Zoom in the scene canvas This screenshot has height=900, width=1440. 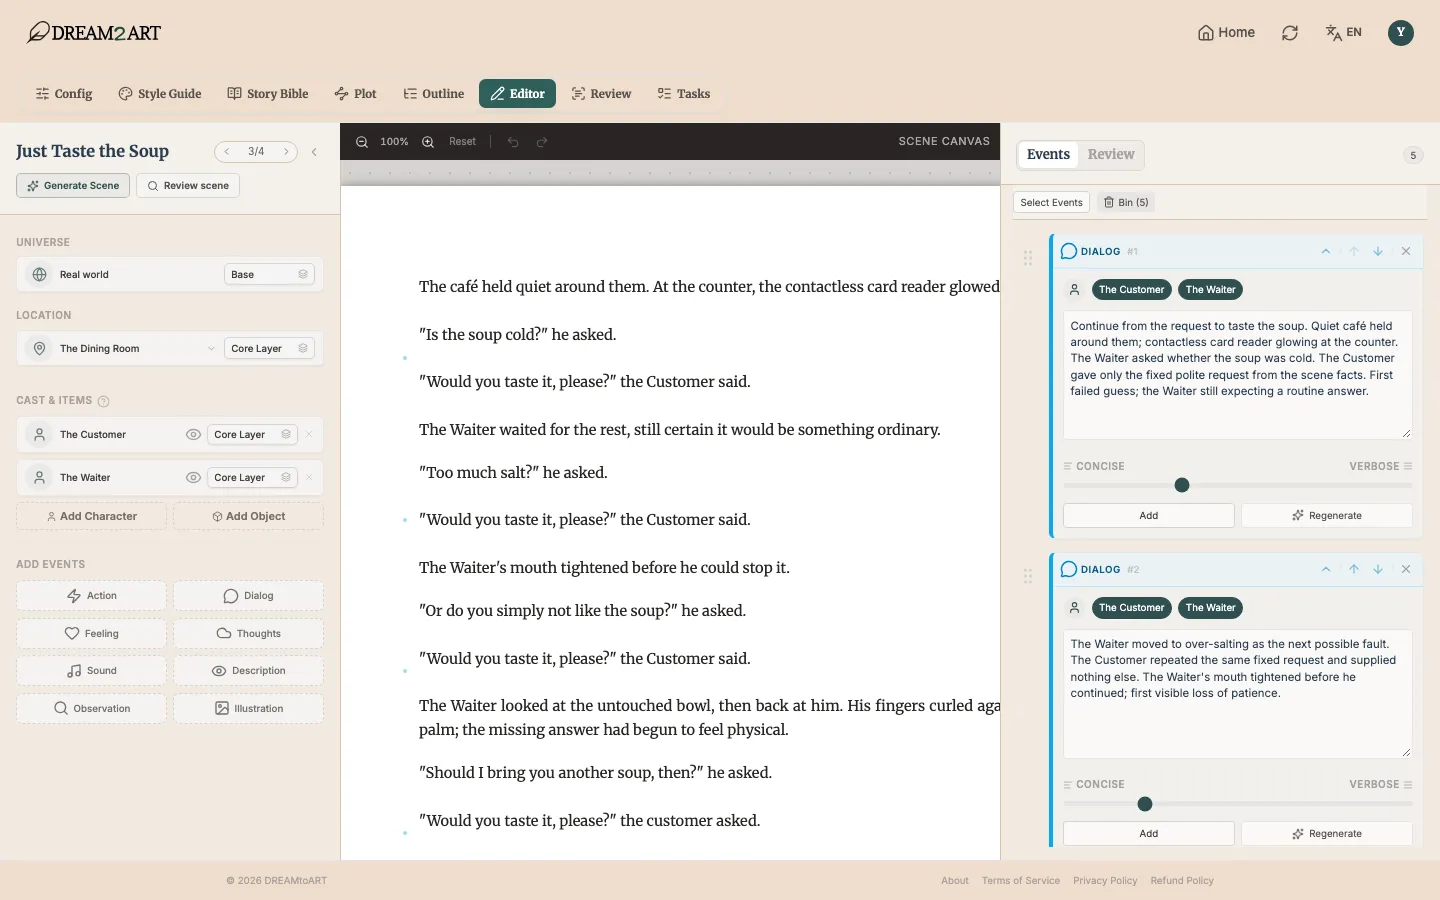coord(428,142)
